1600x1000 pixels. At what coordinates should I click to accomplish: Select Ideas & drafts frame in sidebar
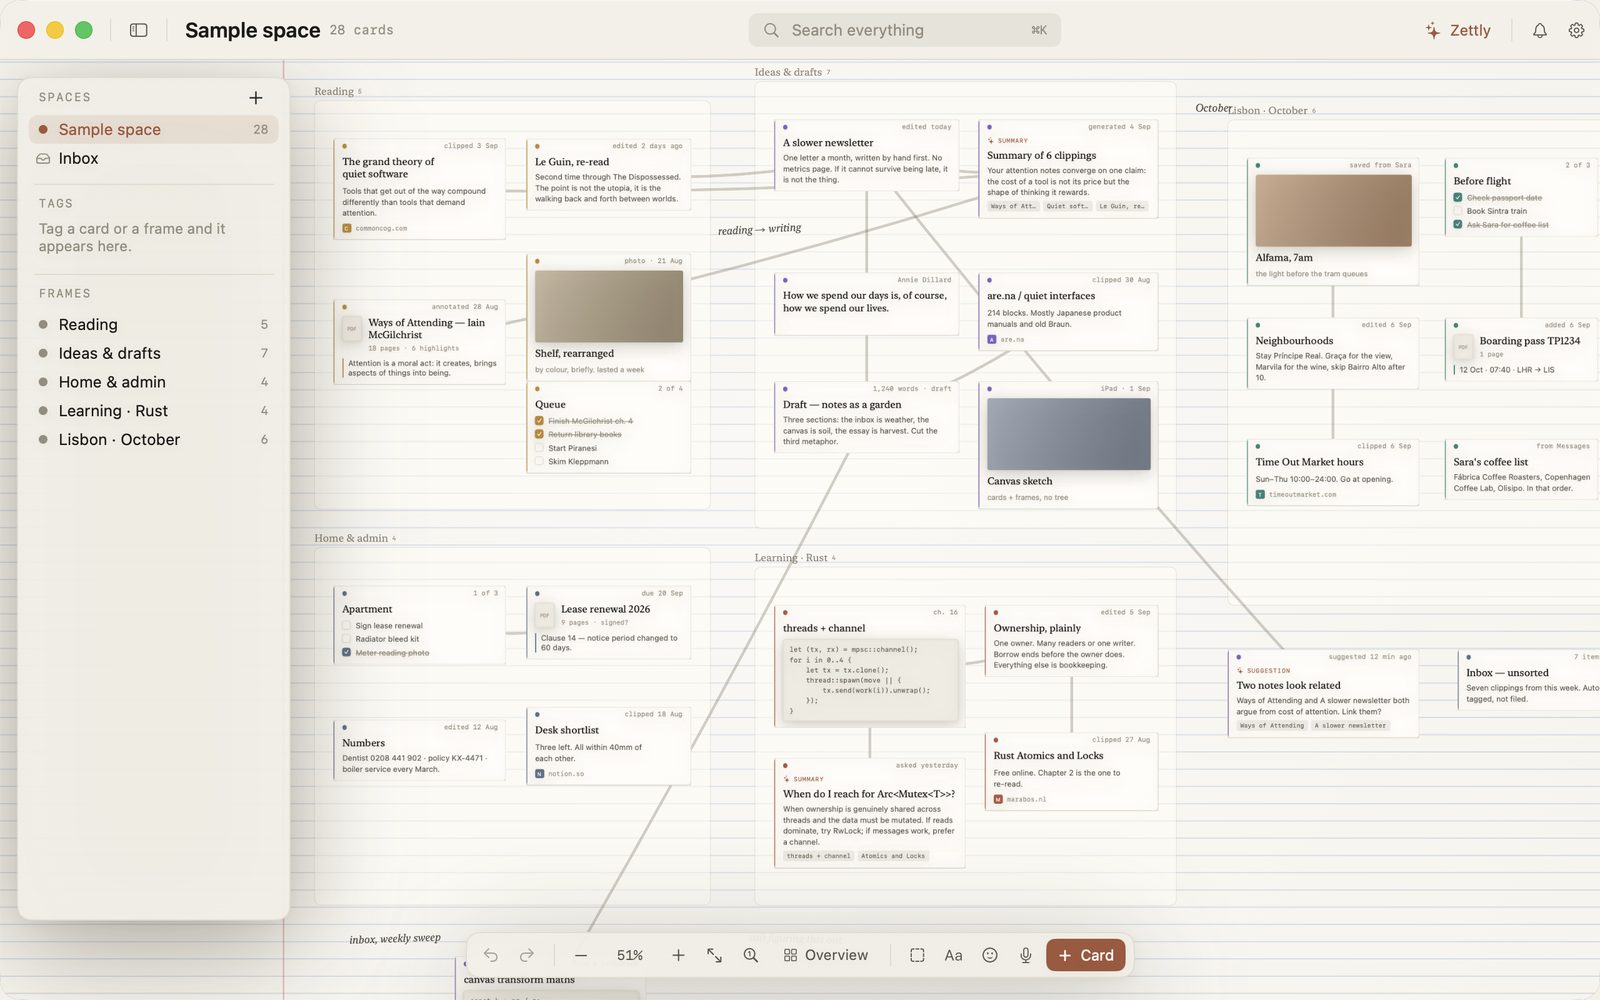point(153,353)
